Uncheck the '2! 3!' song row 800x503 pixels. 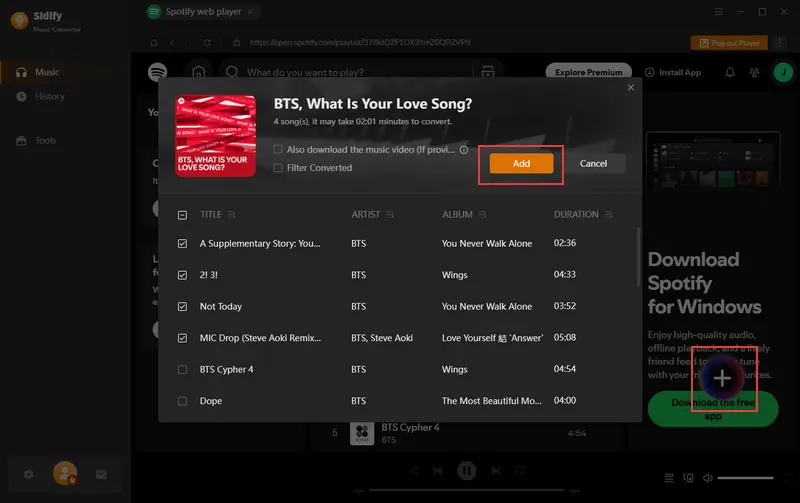(x=182, y=275)
